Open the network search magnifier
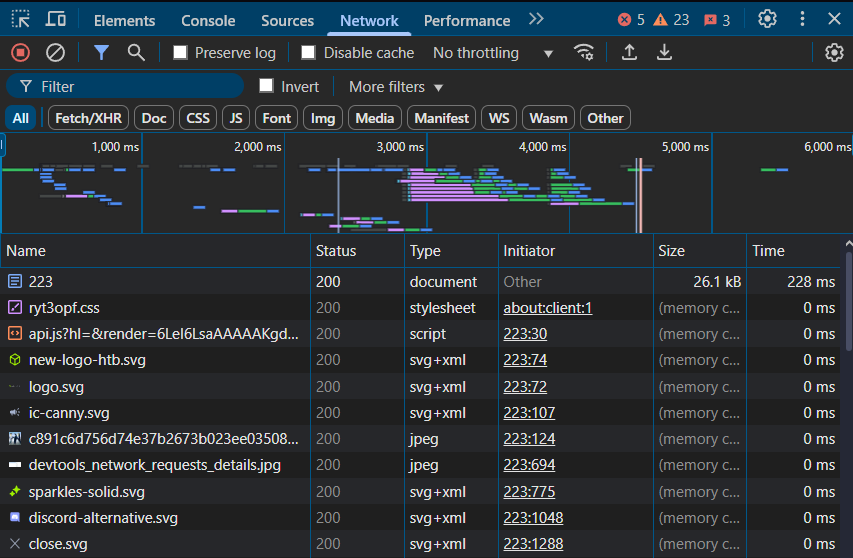Screen dimensions: 853x558 (x=136, y=53)
